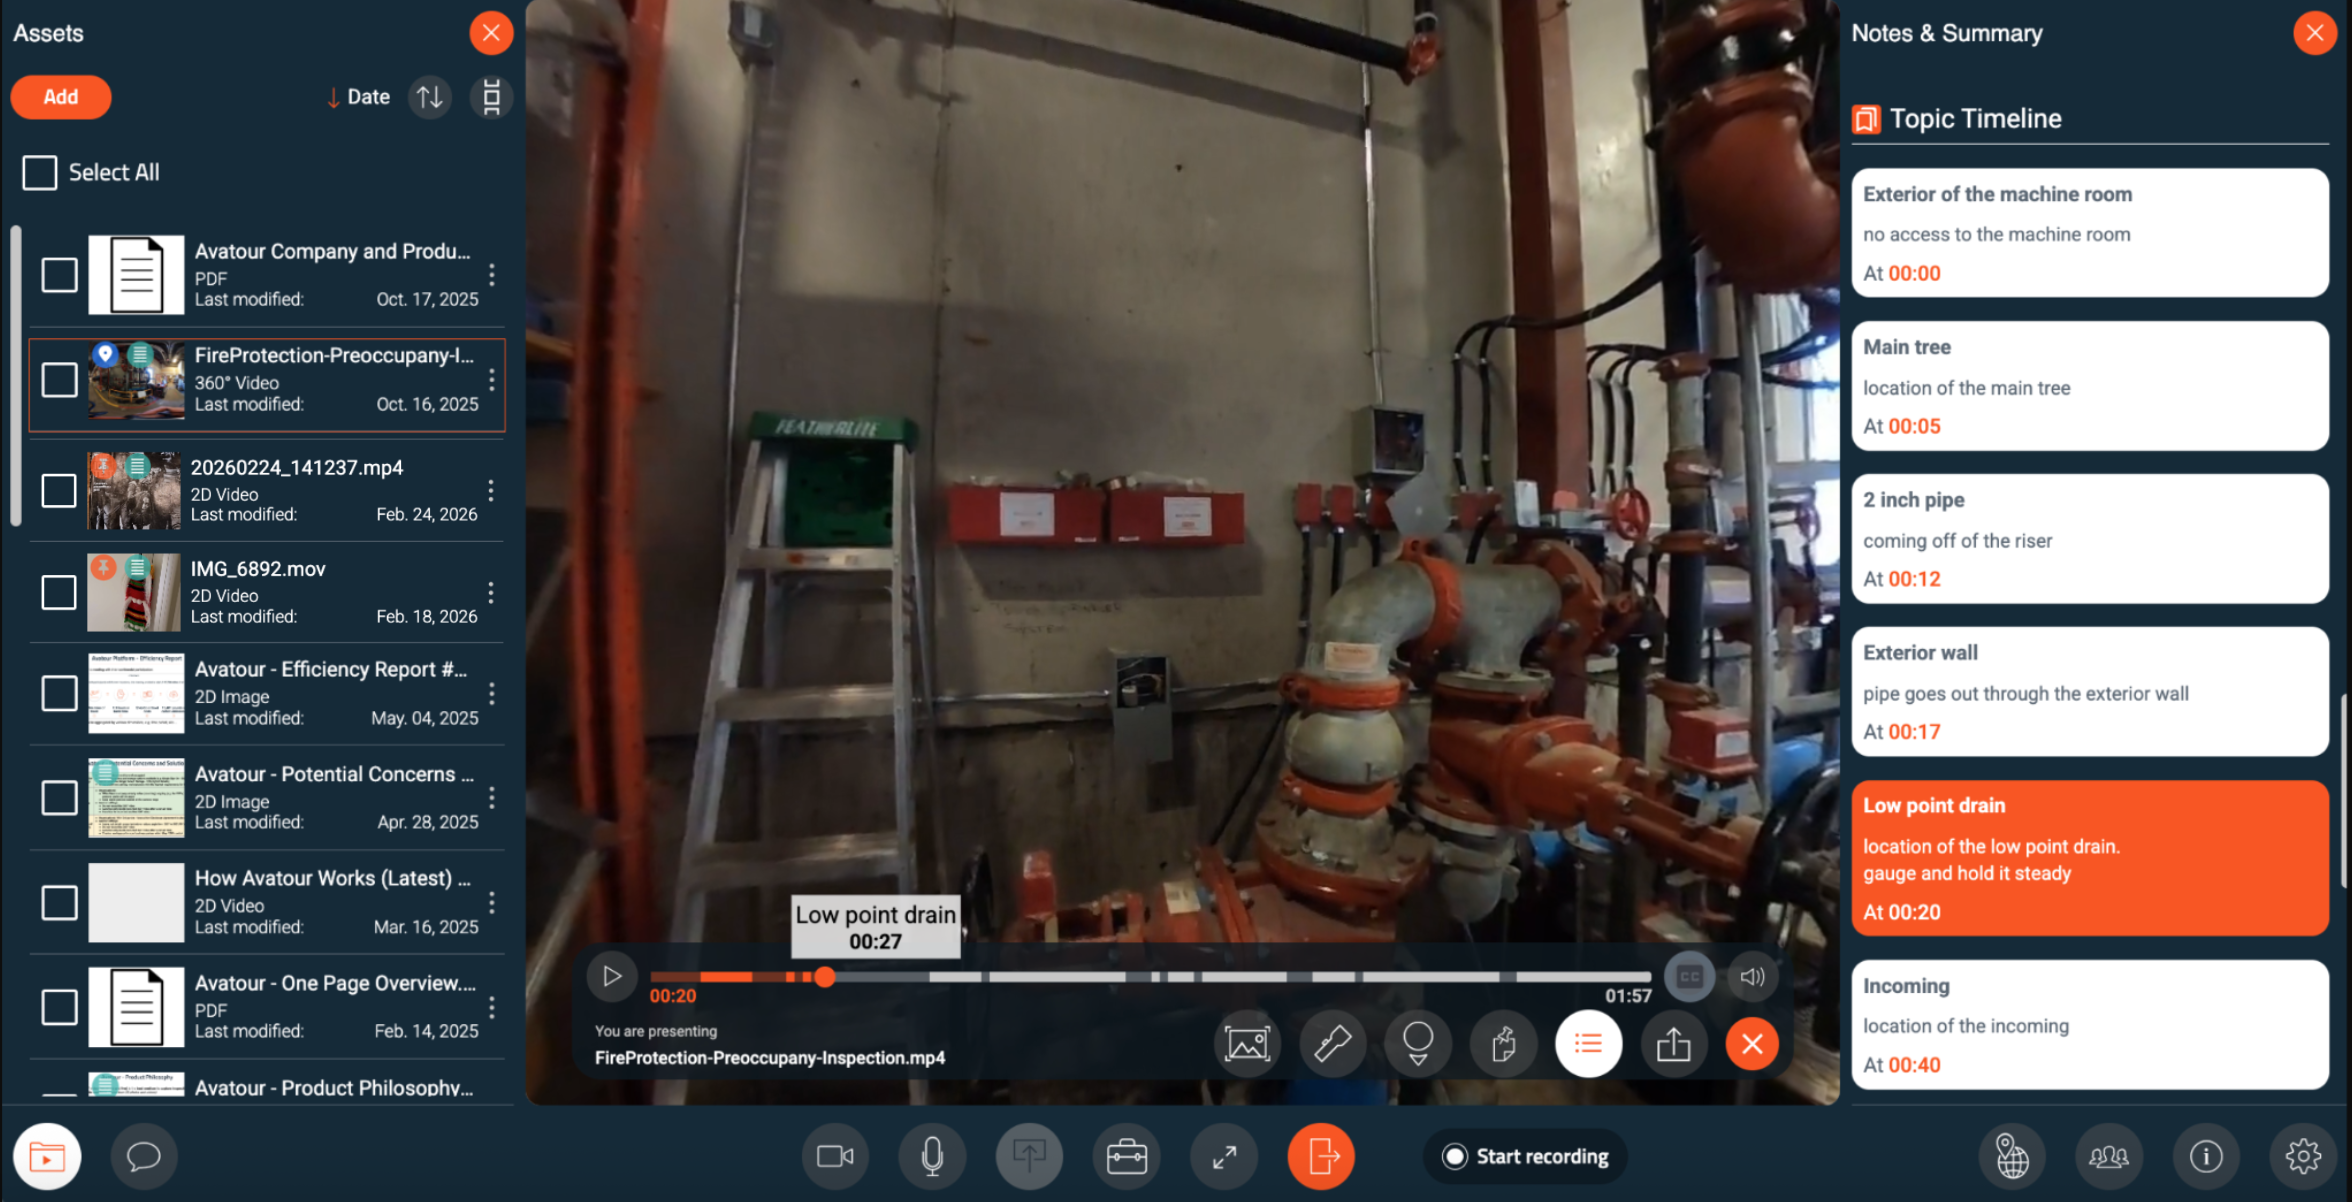Open options menu for Avatour Efficiency Report
The height and width of the screenshot is (1202, 2352).
[x=492, y=693]
